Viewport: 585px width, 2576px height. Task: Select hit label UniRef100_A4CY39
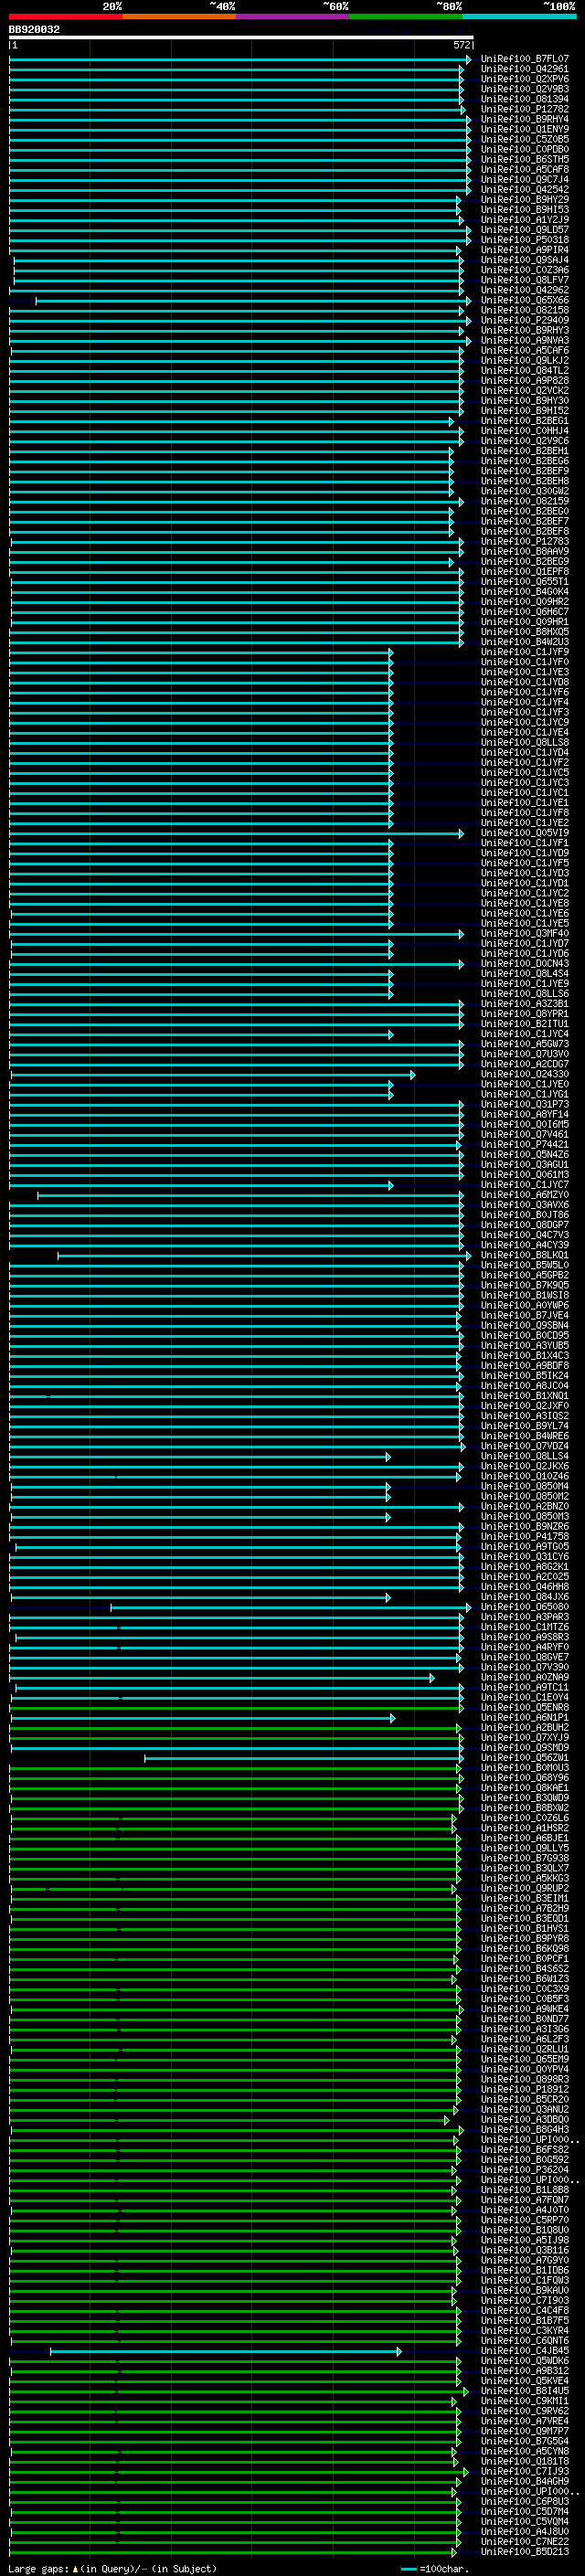pos(525,1245)
